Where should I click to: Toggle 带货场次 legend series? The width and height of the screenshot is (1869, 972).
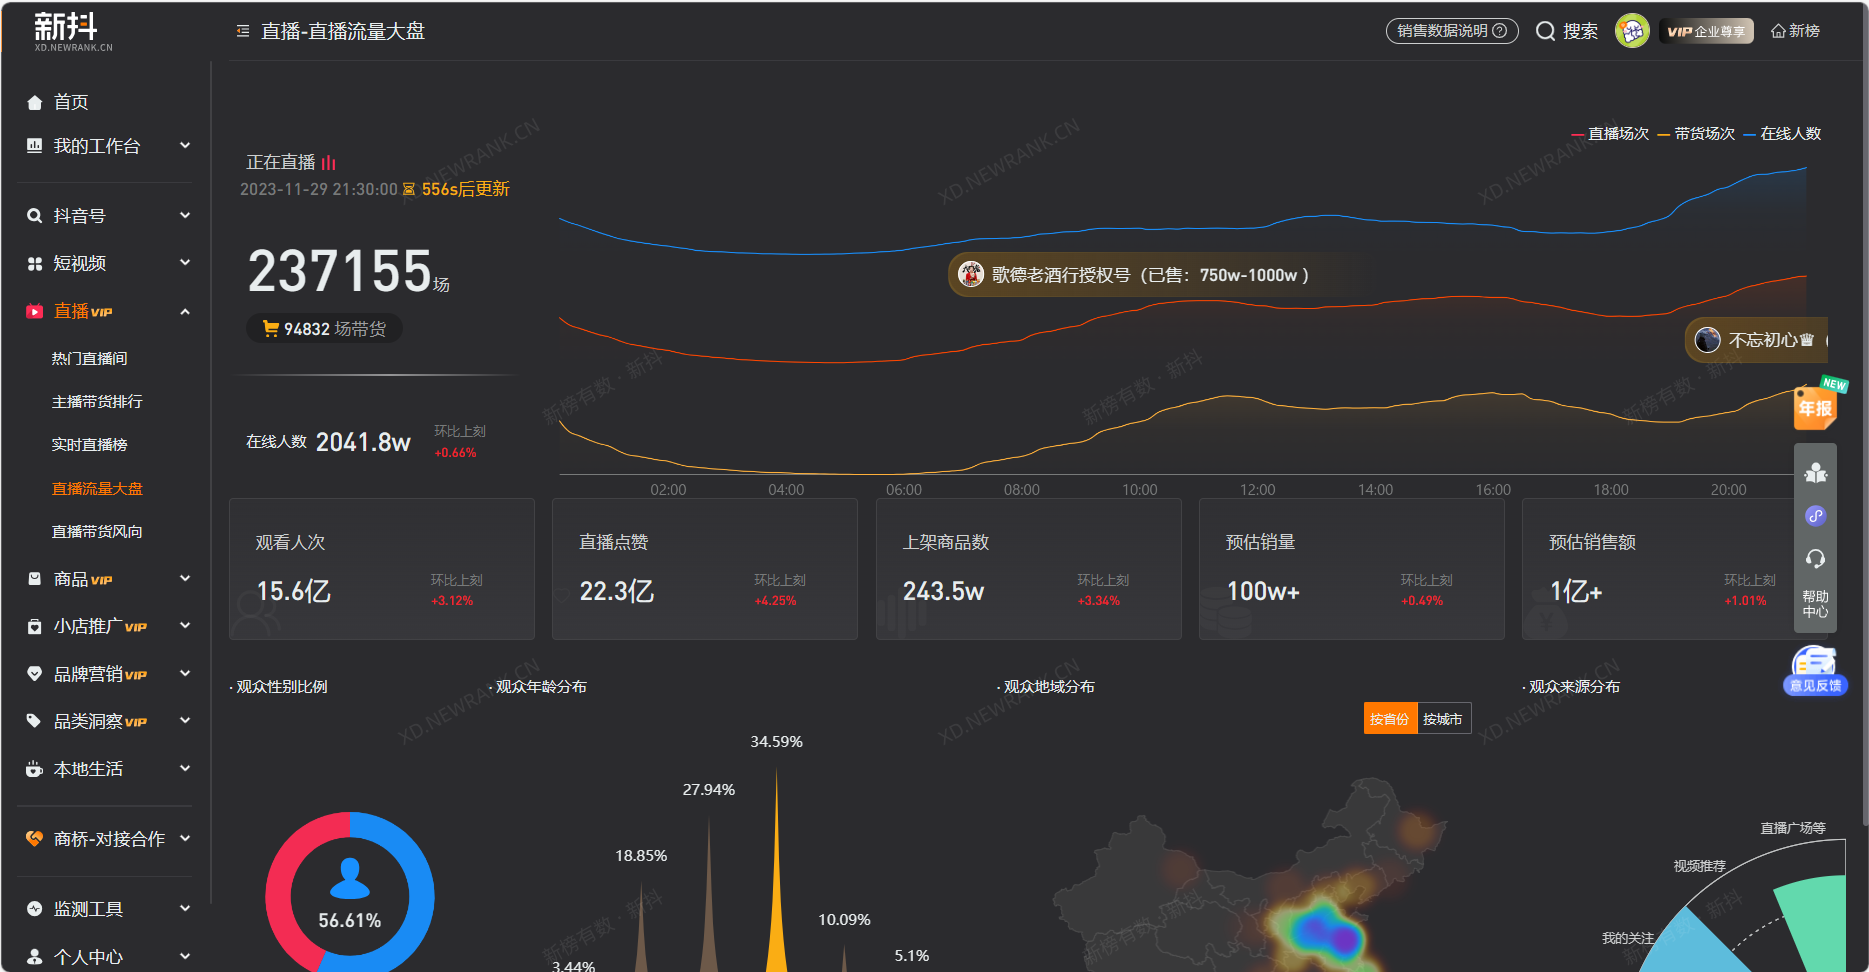1696,134
